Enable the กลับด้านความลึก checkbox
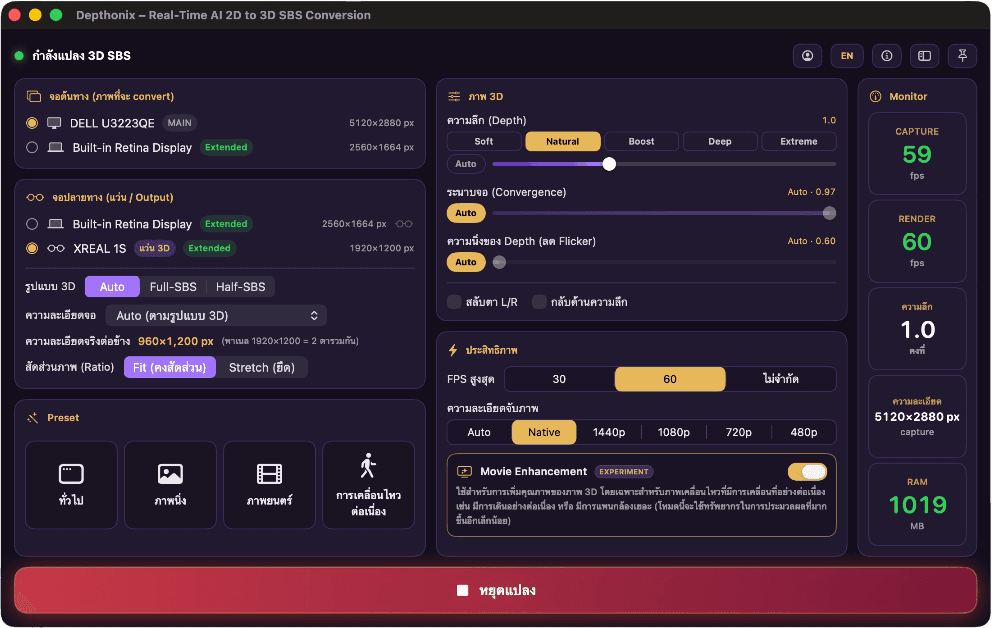This screenshot has width=992, height=628. tap(539, 302)
